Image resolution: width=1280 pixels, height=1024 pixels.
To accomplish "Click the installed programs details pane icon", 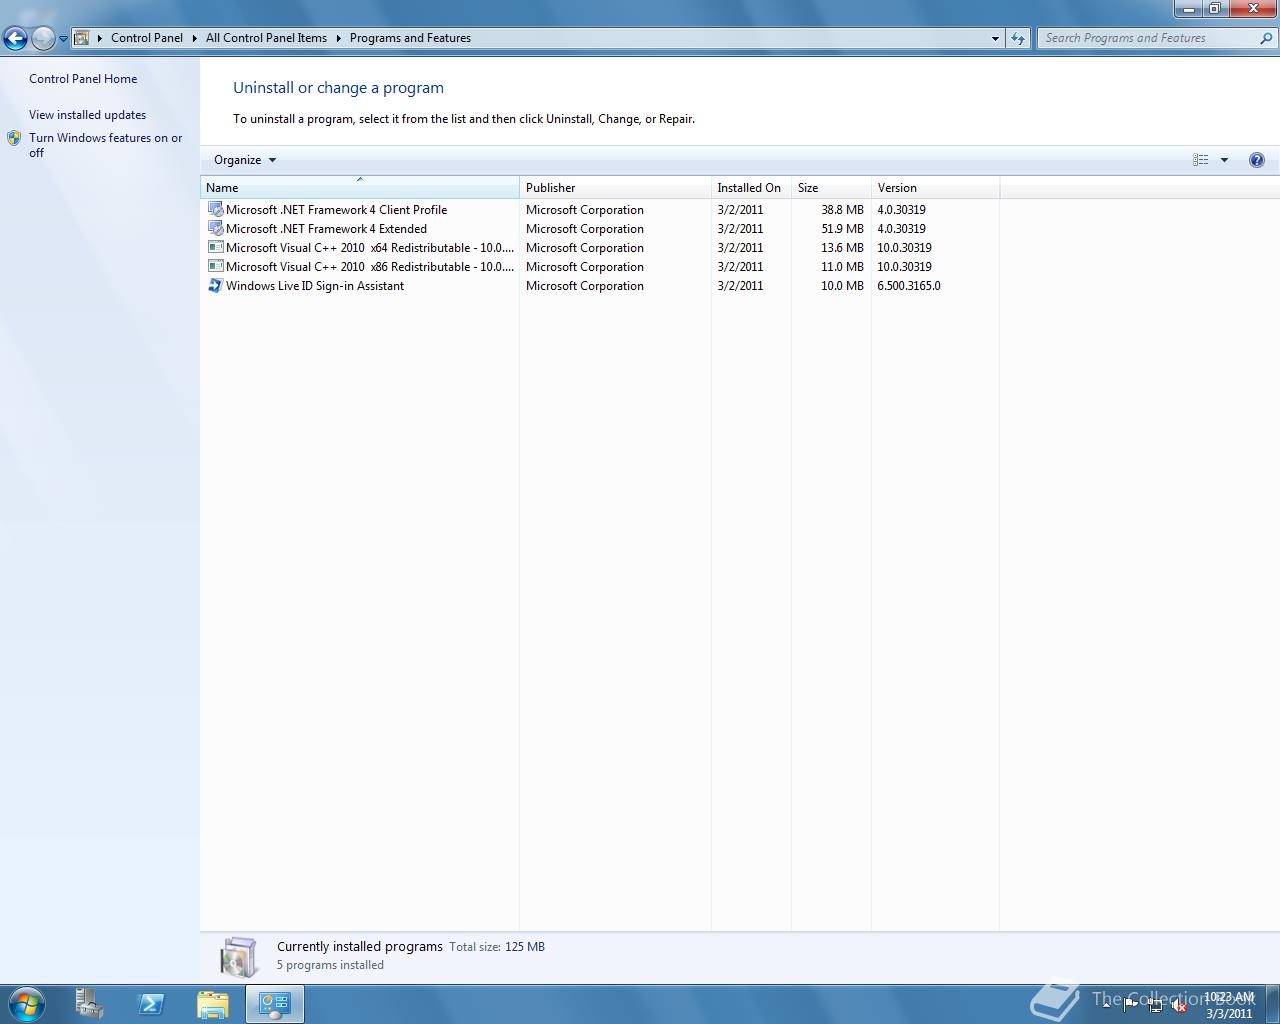I will [239, 957].
